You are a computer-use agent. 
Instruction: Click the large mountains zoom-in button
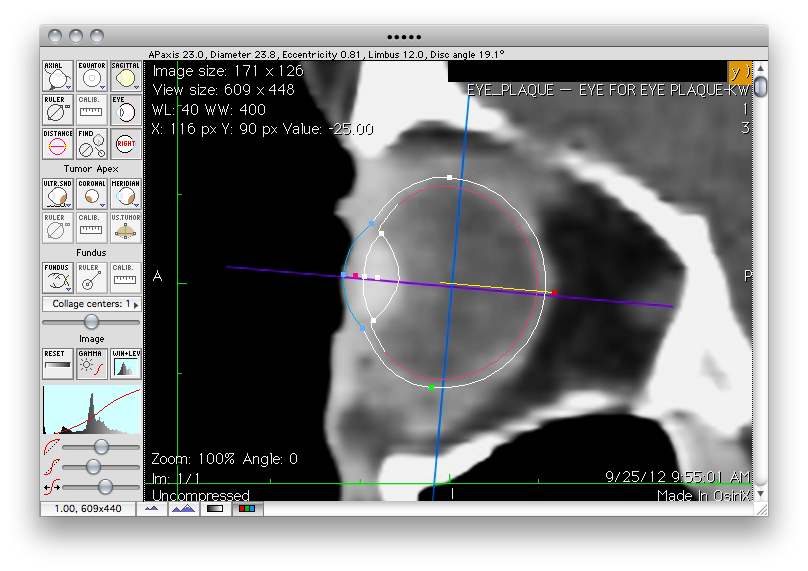(182, 508)
